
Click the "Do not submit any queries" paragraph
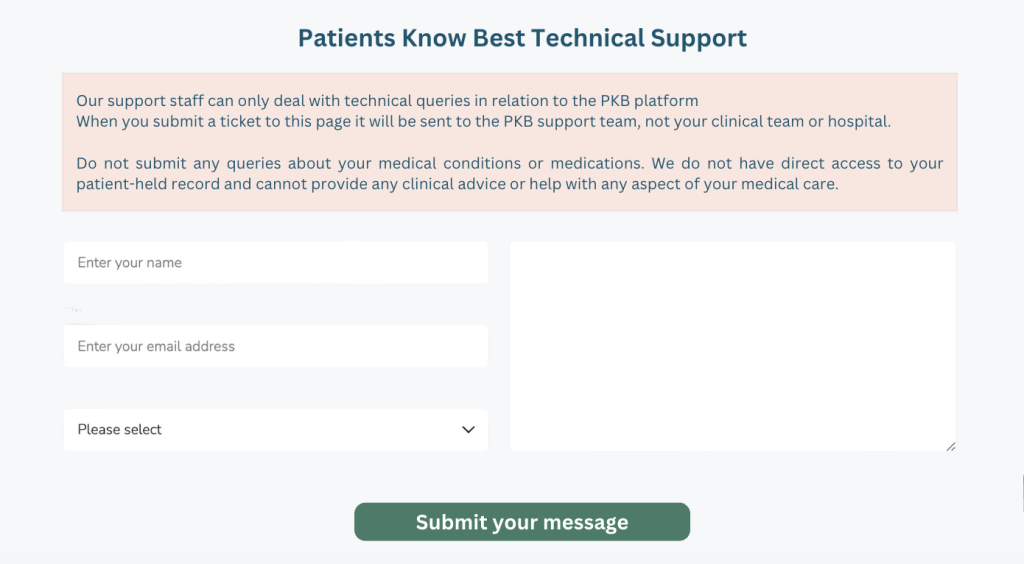509,163
